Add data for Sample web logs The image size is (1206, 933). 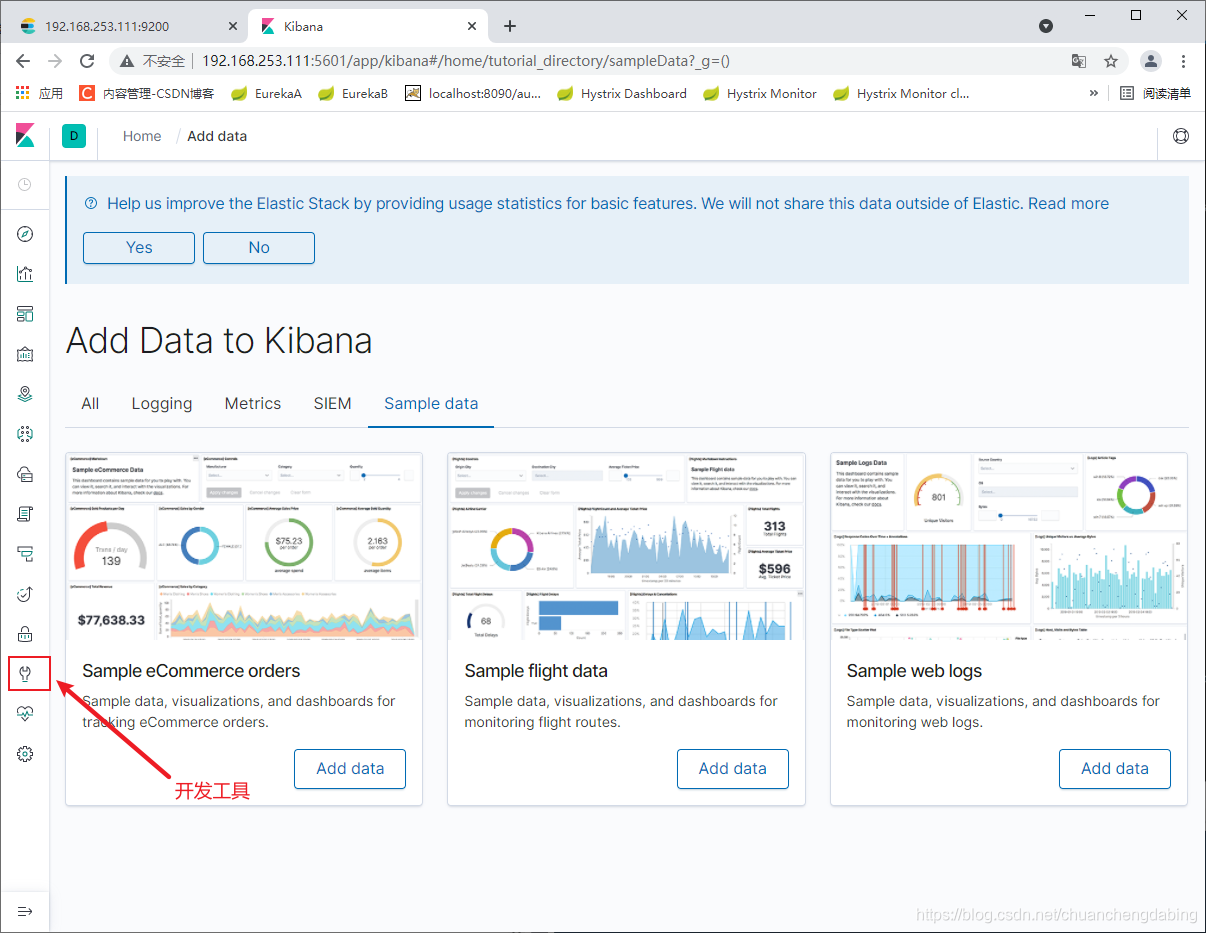(x=1115, y=769)
